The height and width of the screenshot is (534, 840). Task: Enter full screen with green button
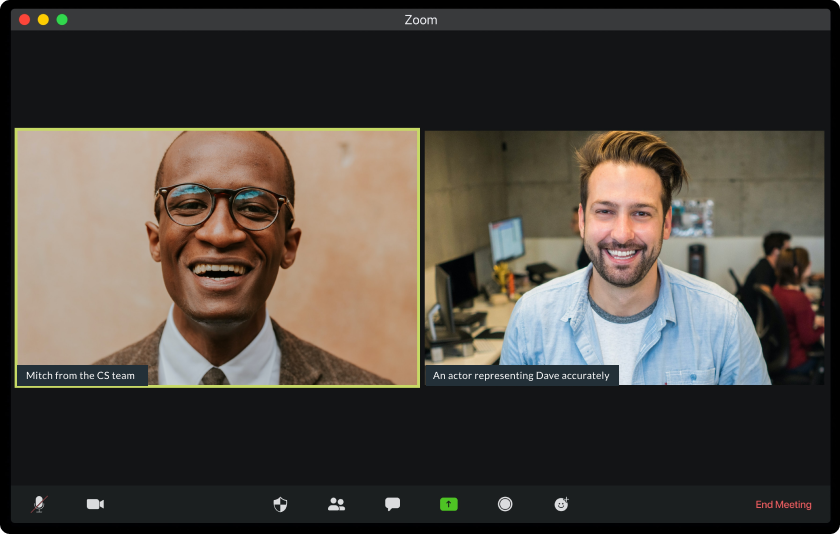62,20
